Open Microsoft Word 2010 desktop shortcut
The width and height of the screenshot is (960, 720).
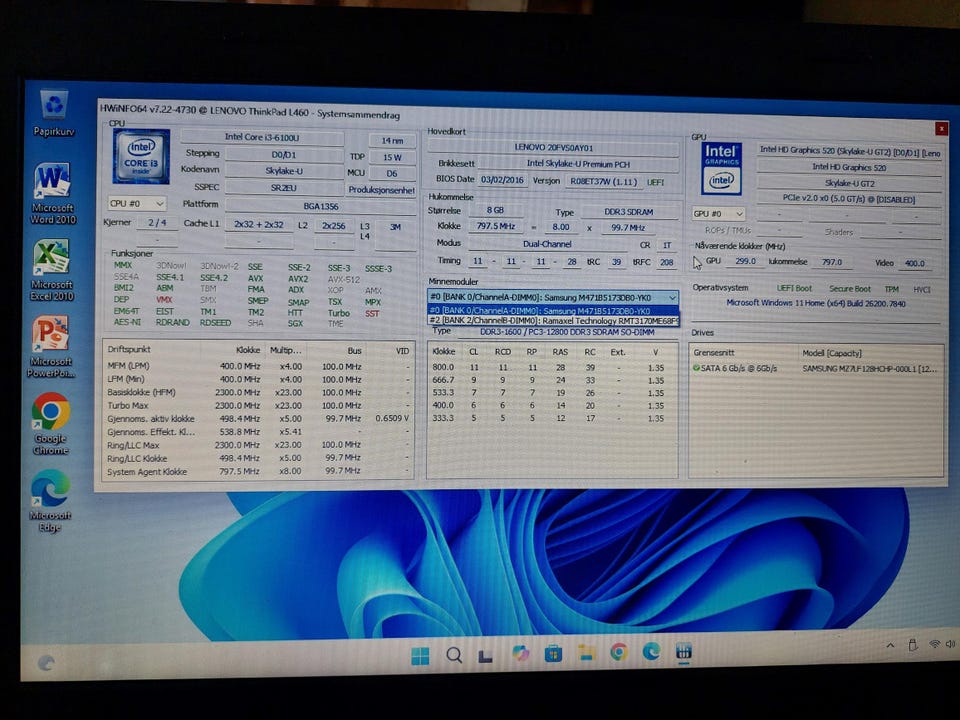tap(53, 193)
